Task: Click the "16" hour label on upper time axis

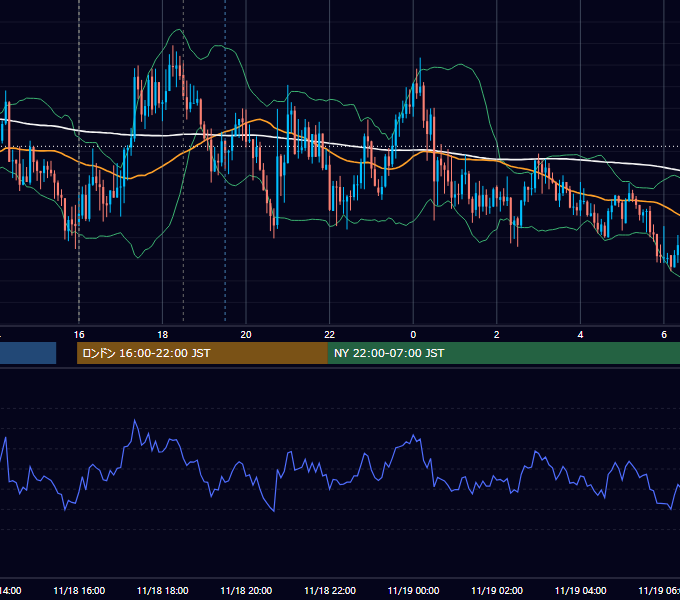Action: (x=79, y=335)
